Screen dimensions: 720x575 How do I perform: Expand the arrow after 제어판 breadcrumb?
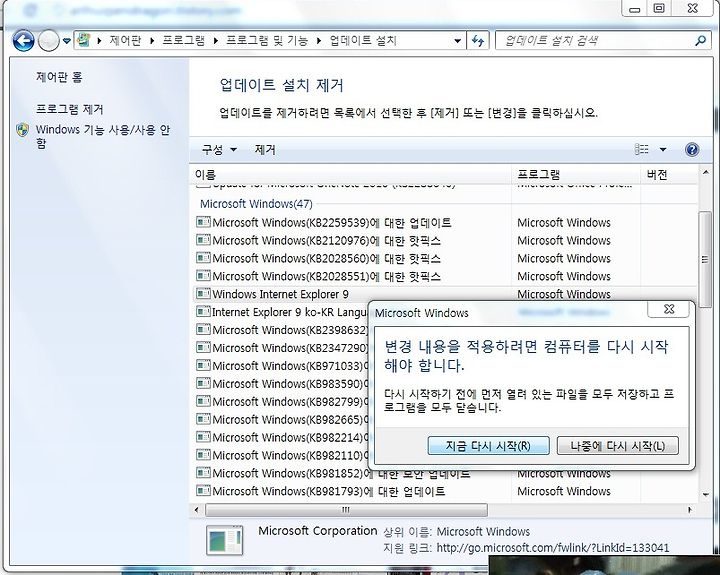click(152, 40)
